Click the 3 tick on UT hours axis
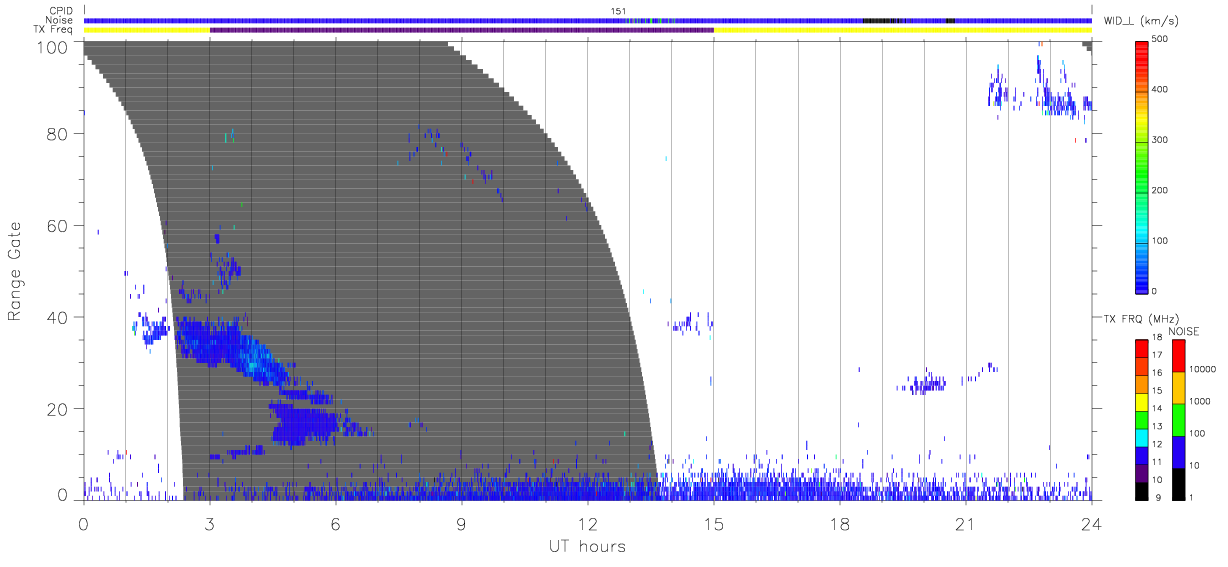Viewport: 1228px width, 567px height. coord(210,523)
